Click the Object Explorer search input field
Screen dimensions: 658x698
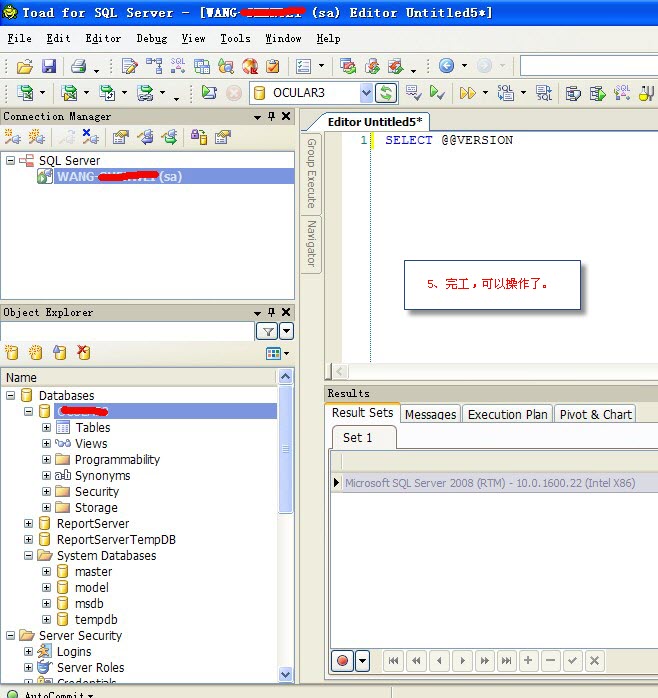coord(128,331)
